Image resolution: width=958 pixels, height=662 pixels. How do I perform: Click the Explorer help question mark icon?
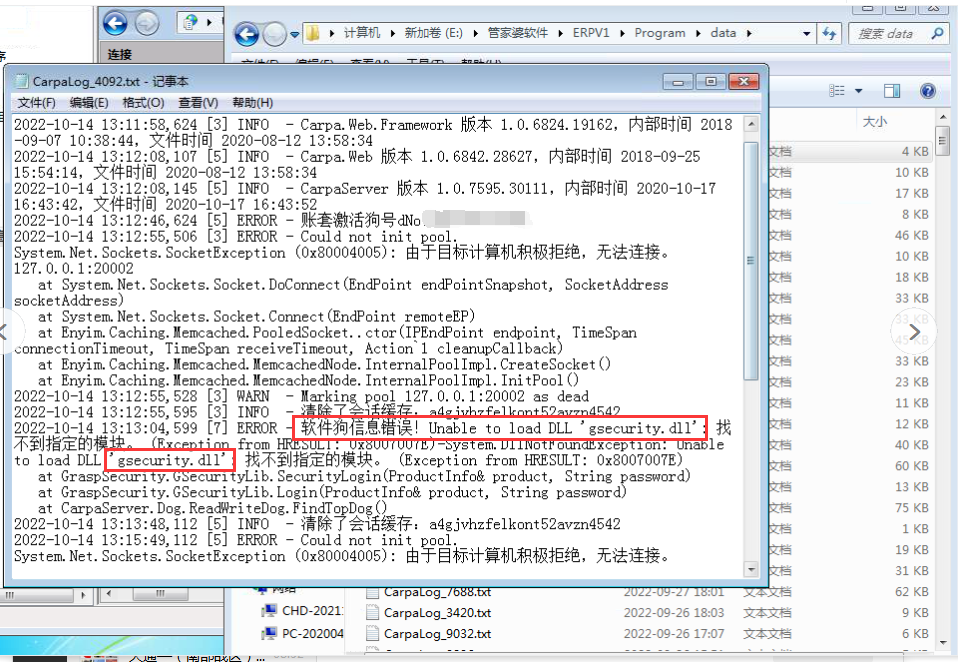(928, 91)
